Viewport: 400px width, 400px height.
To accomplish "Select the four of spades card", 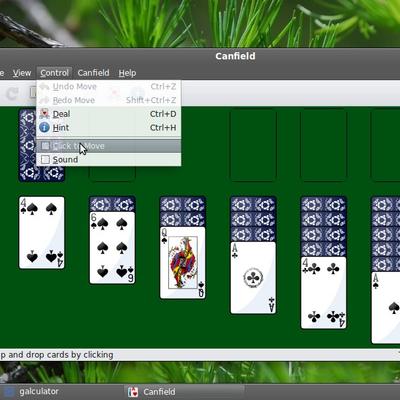I will click(42, 232).
